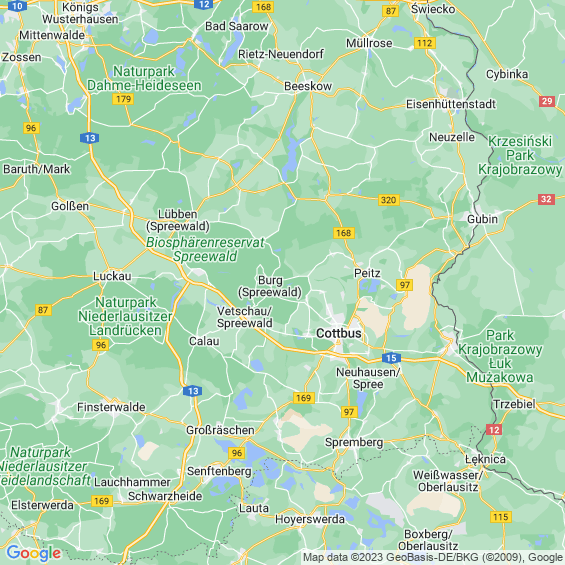The image size is (565, 565).
Task: Click the red route 12 shield near Trzebiel
Action: click(494, 430)
